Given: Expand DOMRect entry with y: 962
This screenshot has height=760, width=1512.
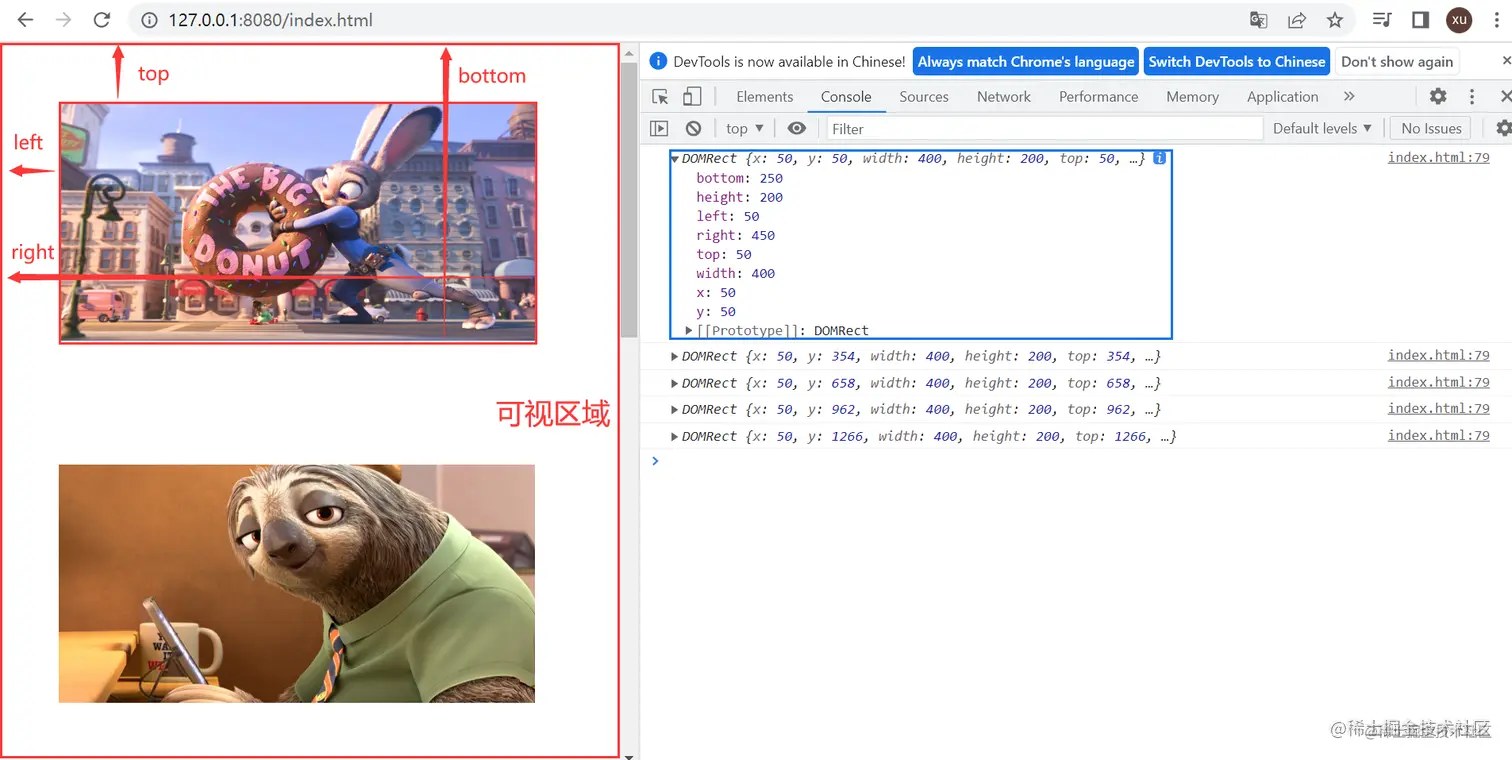Looking at the screenshot, I should coord(675,409).
